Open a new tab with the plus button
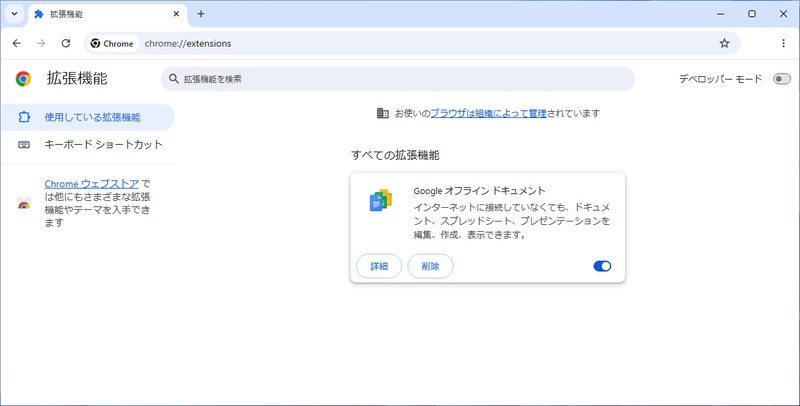 (x=201, y=14)
